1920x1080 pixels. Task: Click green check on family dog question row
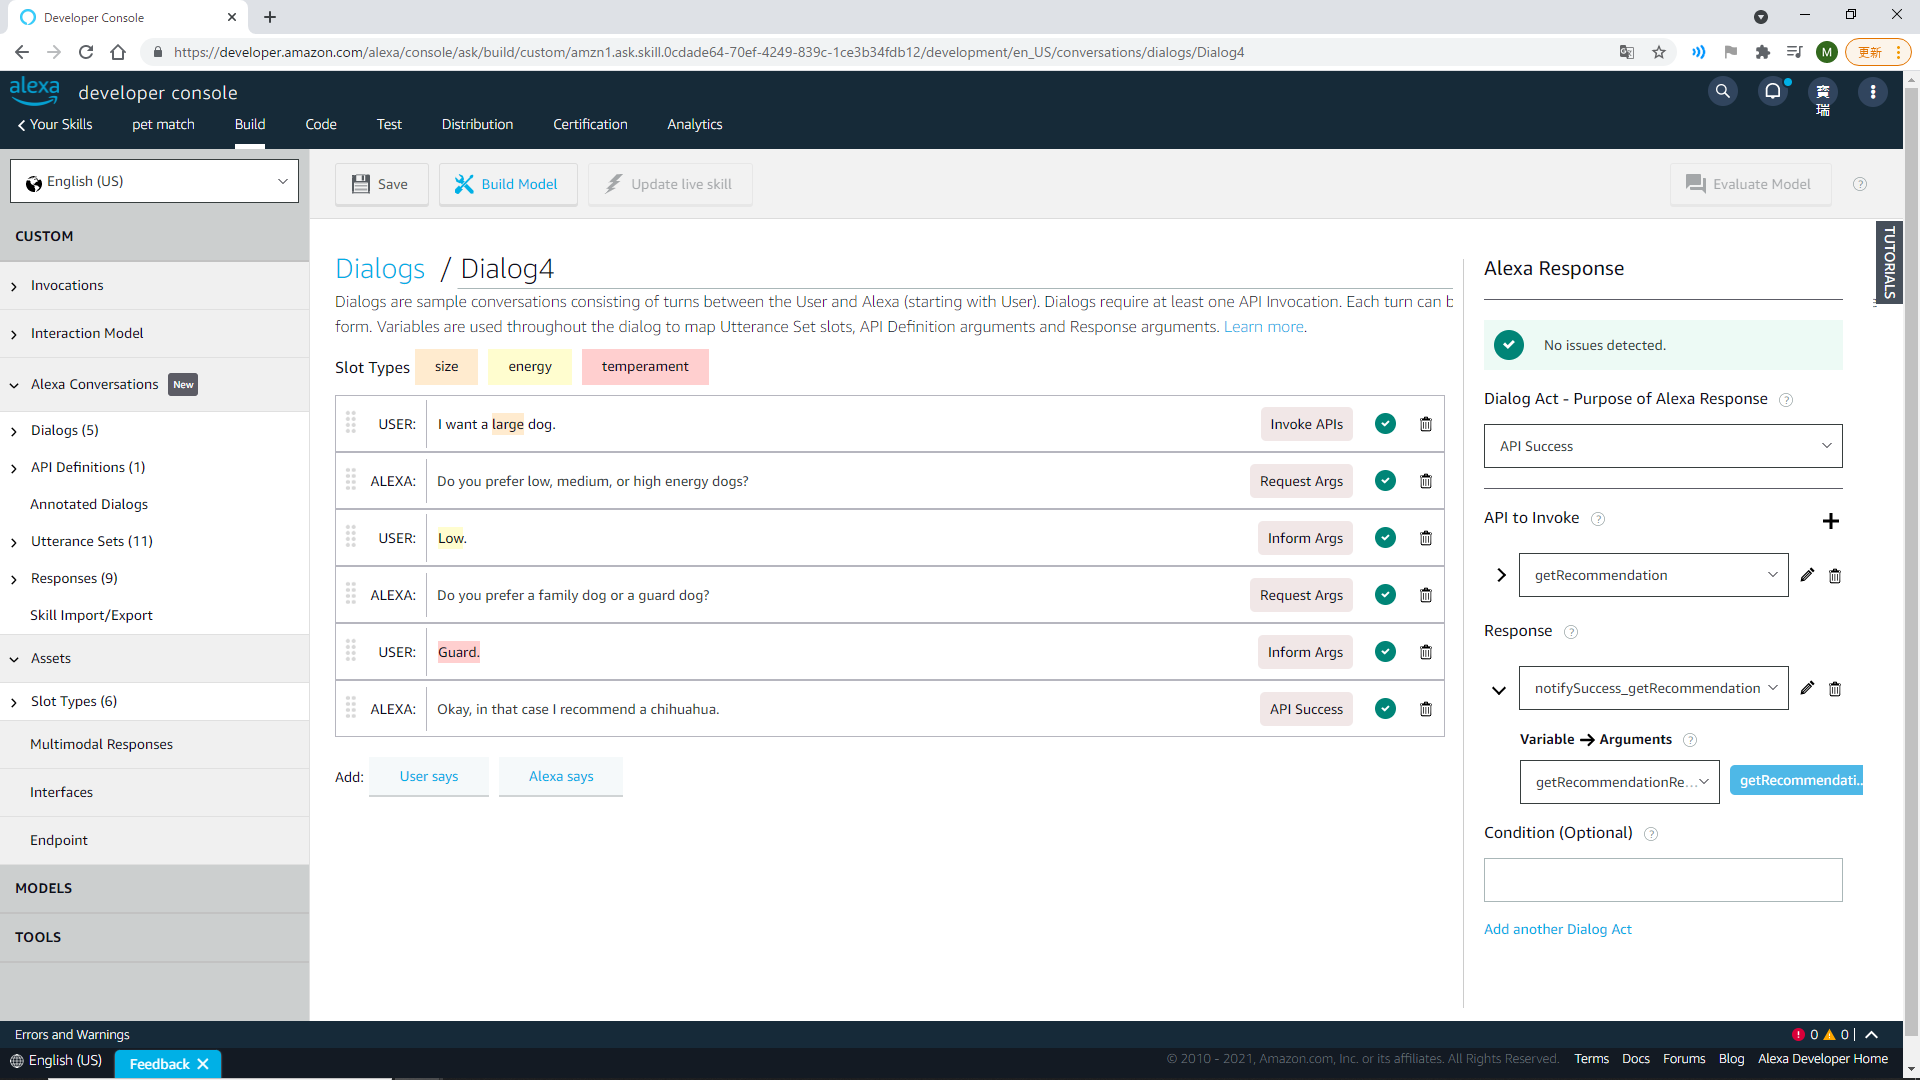1385,595
